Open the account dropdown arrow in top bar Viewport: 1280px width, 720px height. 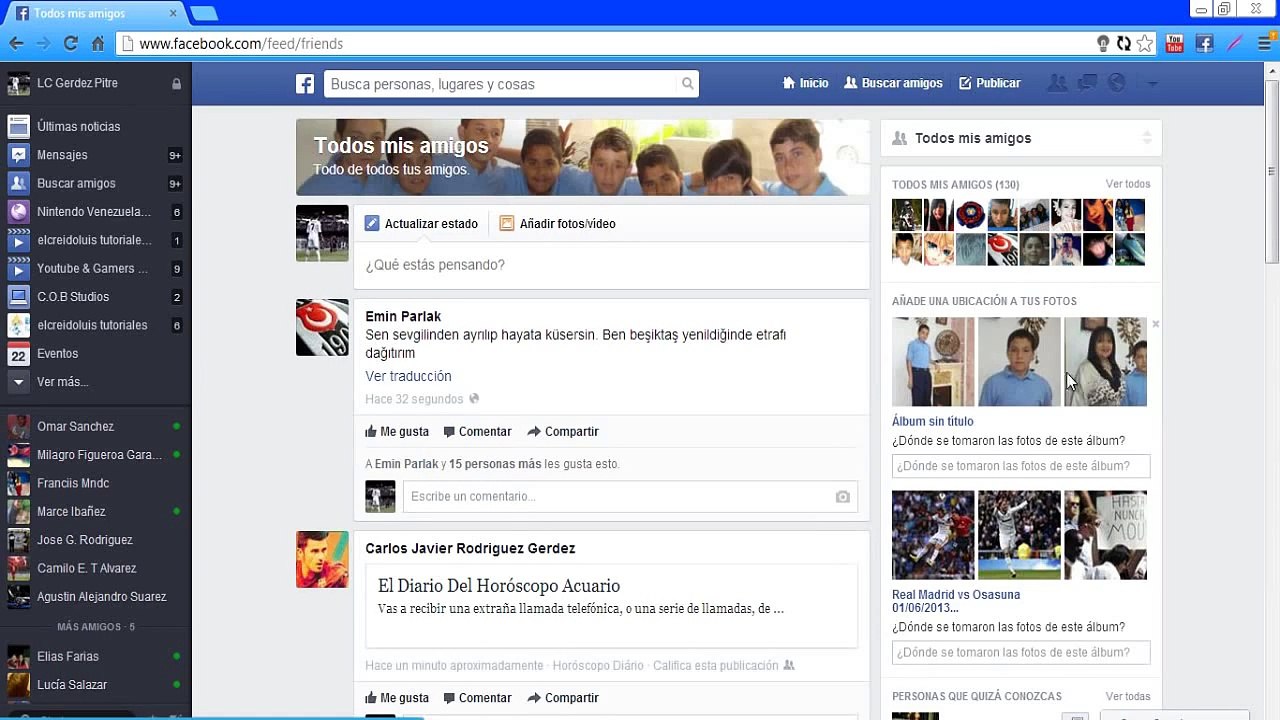tap(1152, 84)
